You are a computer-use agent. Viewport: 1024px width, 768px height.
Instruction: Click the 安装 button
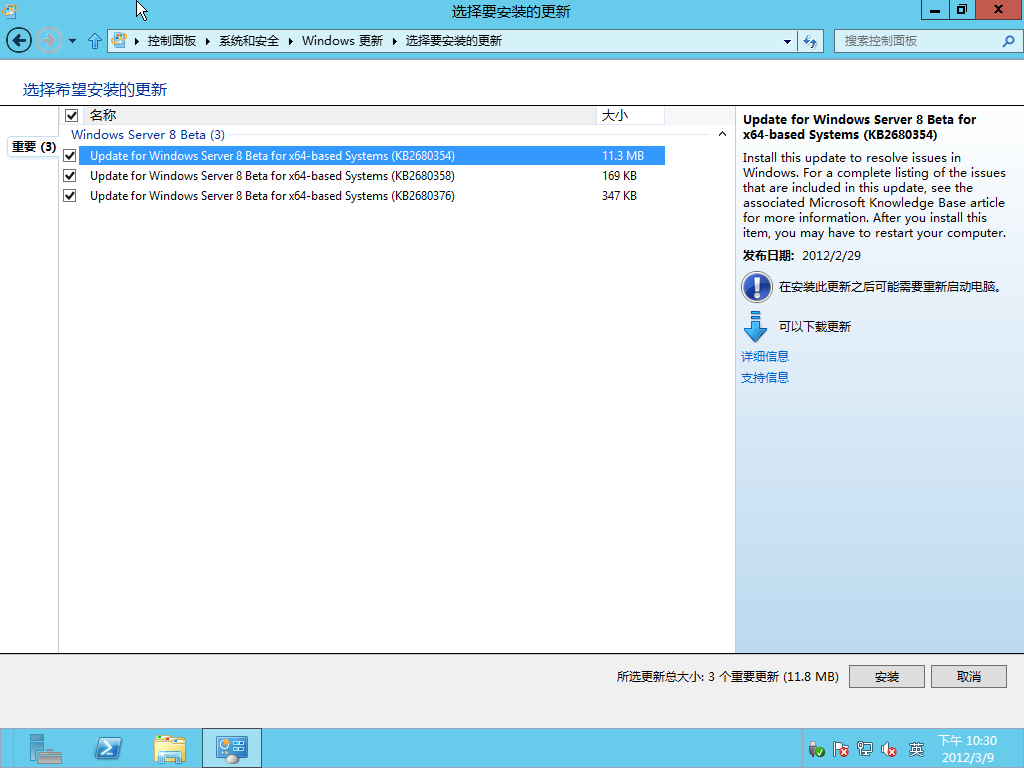coord(887,677)
